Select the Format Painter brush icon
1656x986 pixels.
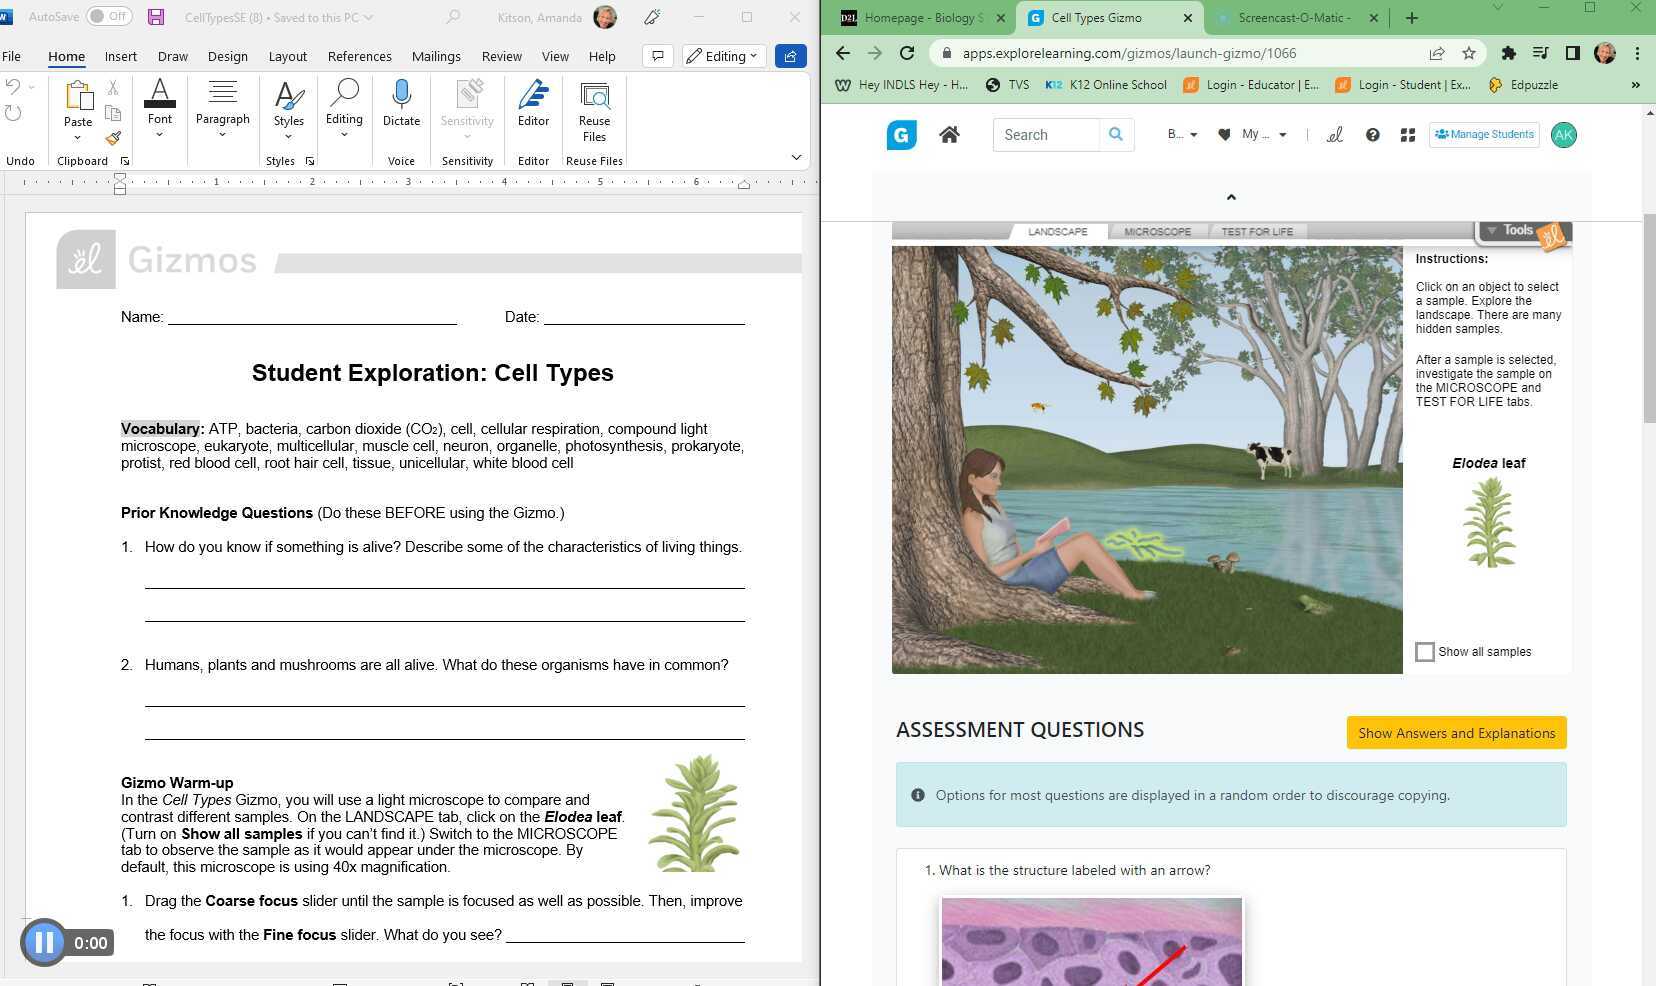click(x=113, y=138)
